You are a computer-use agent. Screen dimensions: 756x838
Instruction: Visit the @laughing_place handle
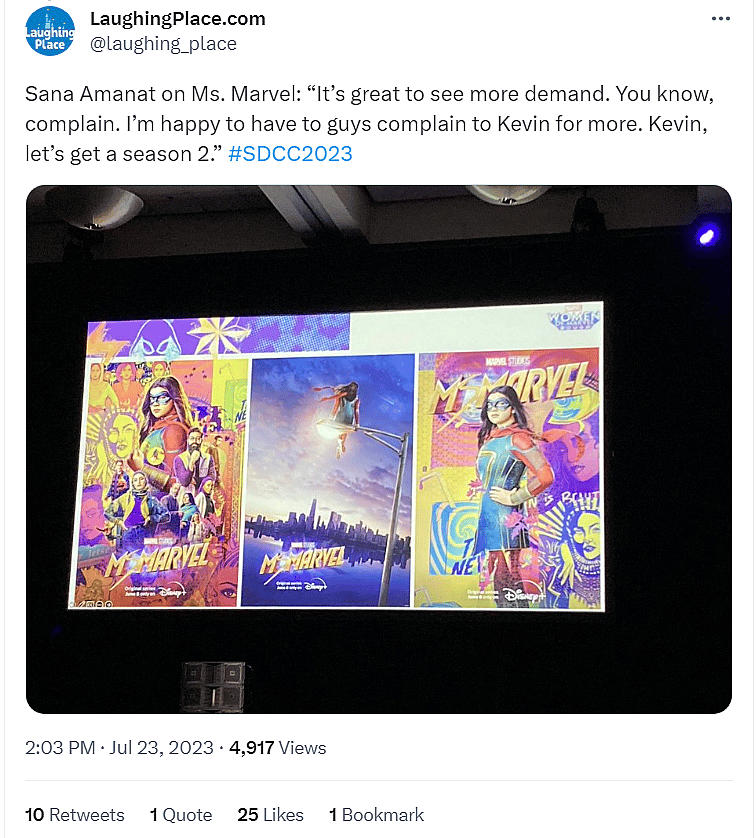163,43
